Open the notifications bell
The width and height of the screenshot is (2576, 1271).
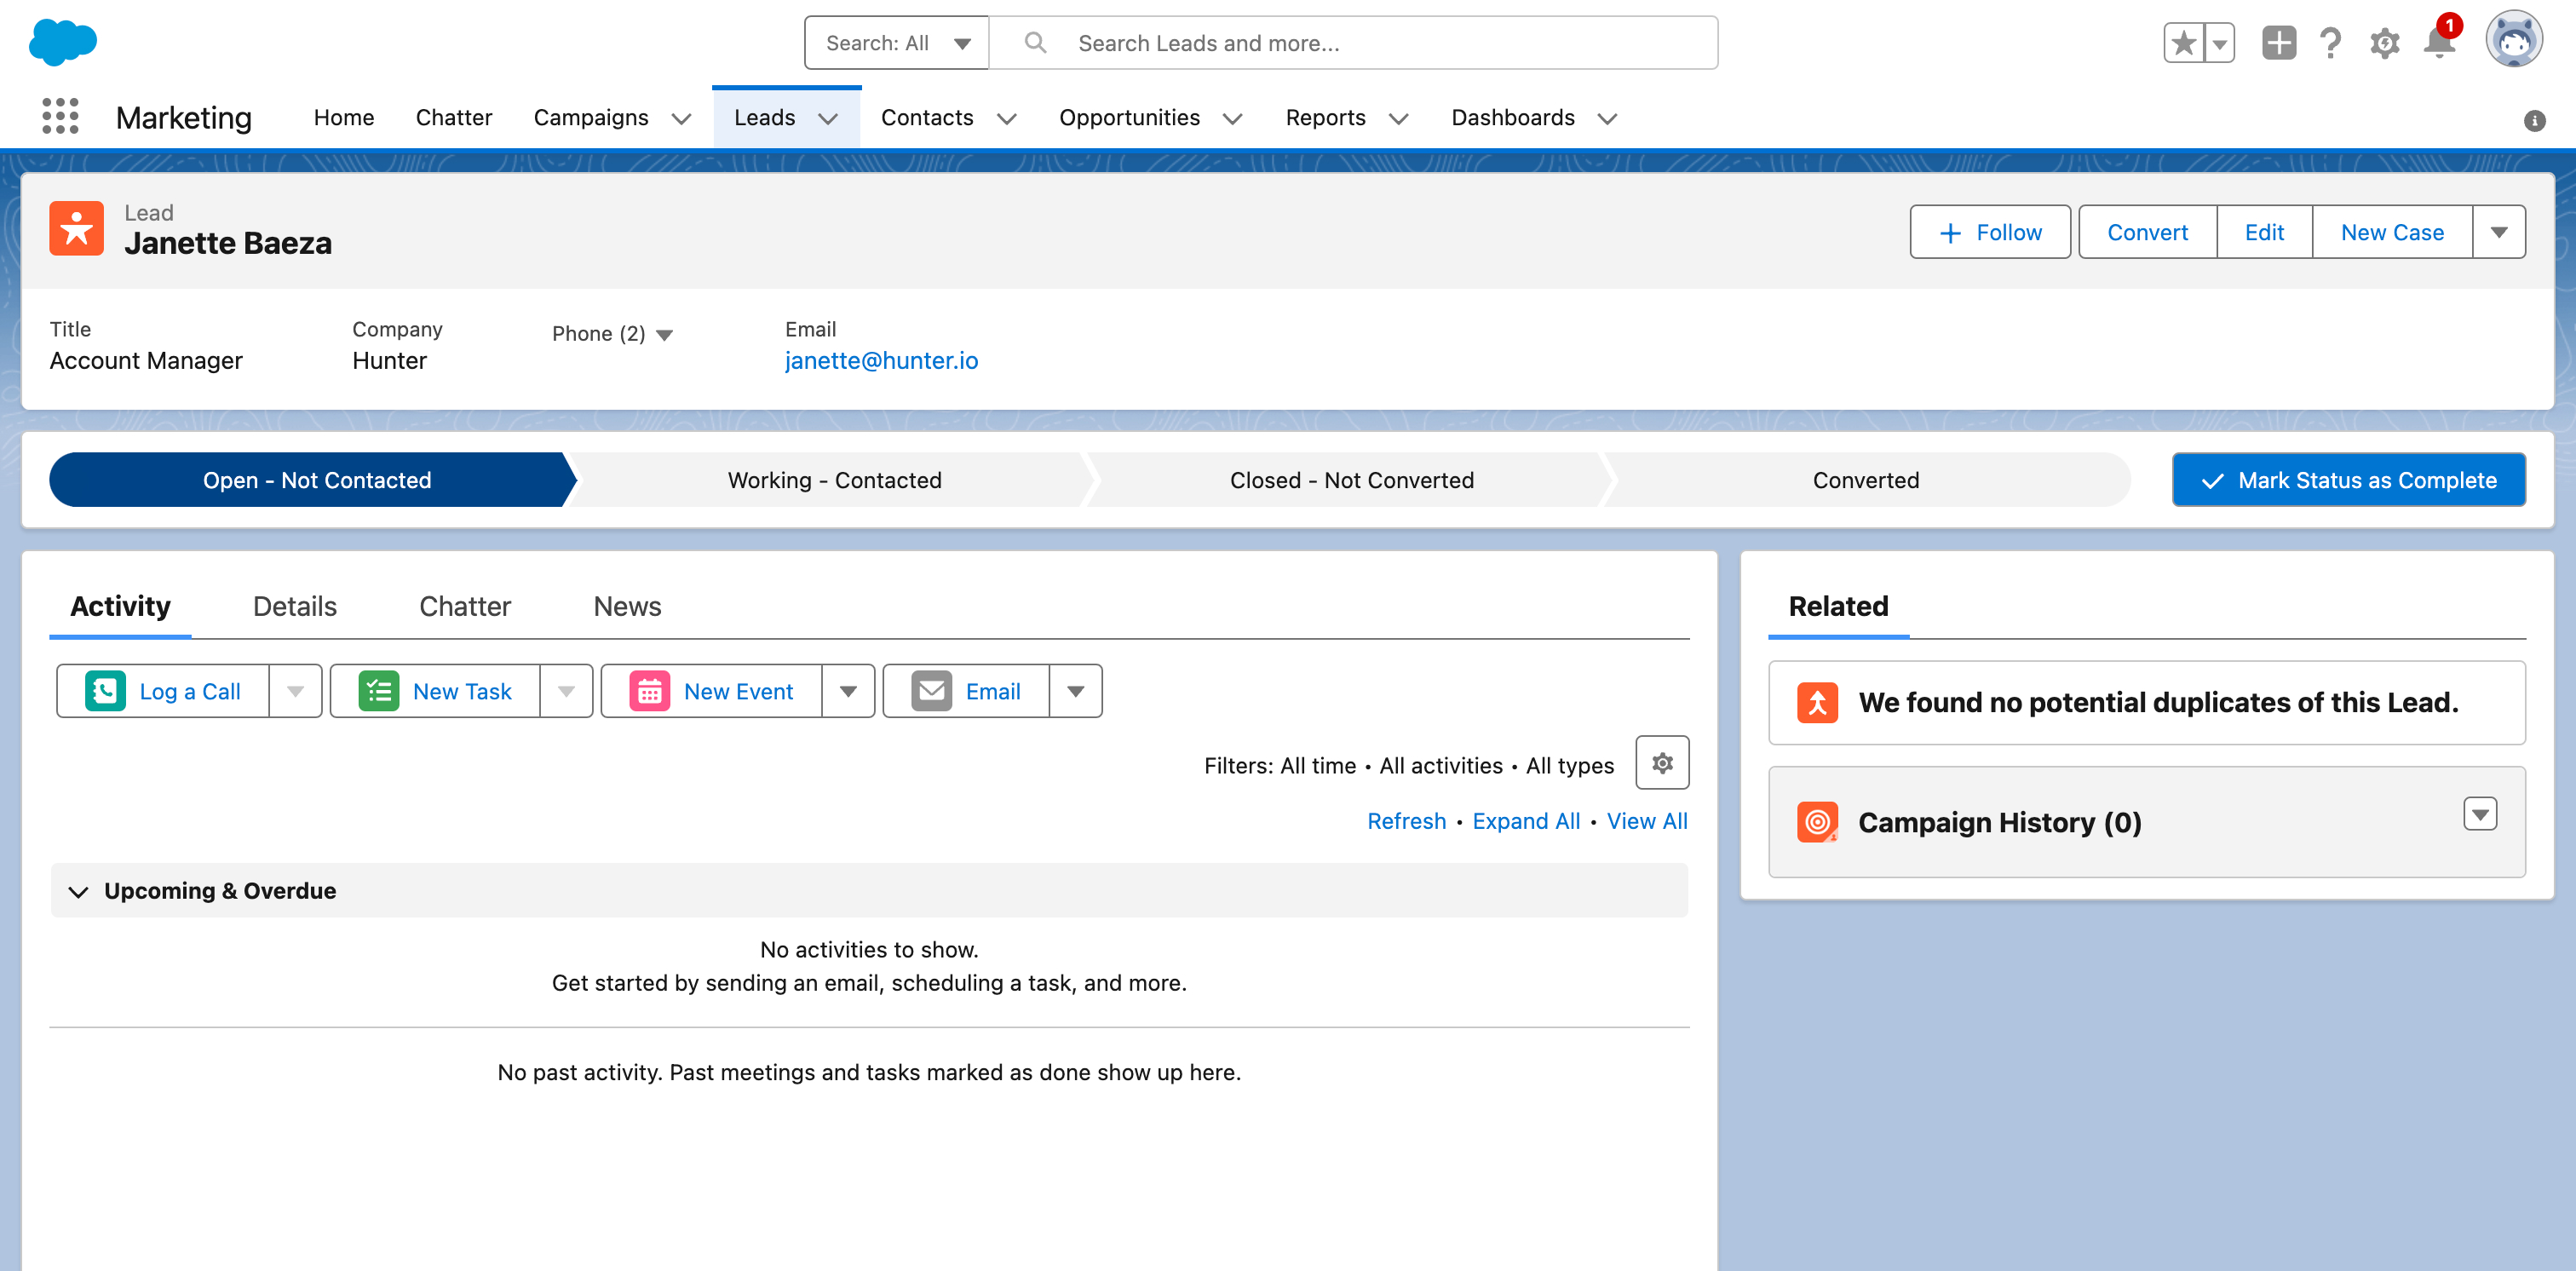[2439, 43]
